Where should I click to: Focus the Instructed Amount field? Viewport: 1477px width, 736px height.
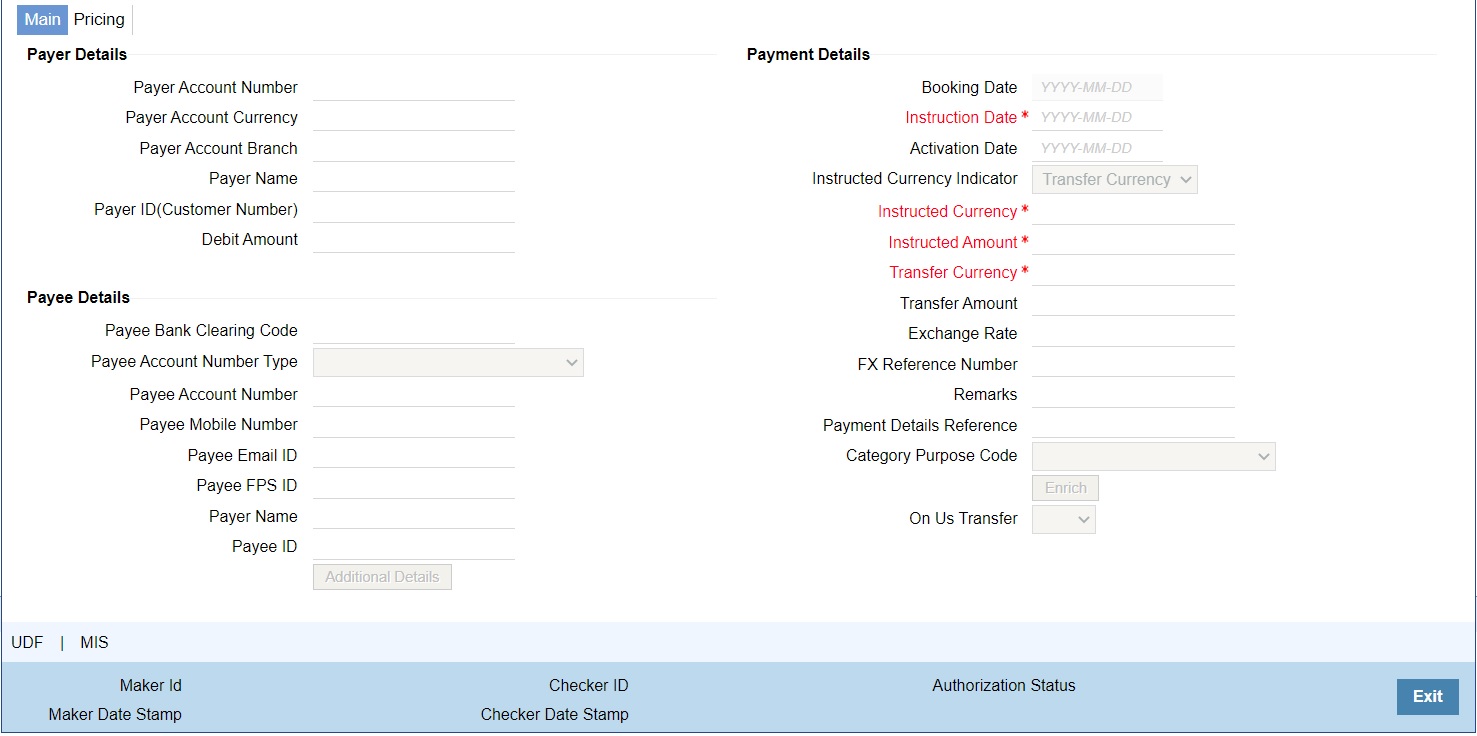pyautogui.click(x=1133, y=243)
